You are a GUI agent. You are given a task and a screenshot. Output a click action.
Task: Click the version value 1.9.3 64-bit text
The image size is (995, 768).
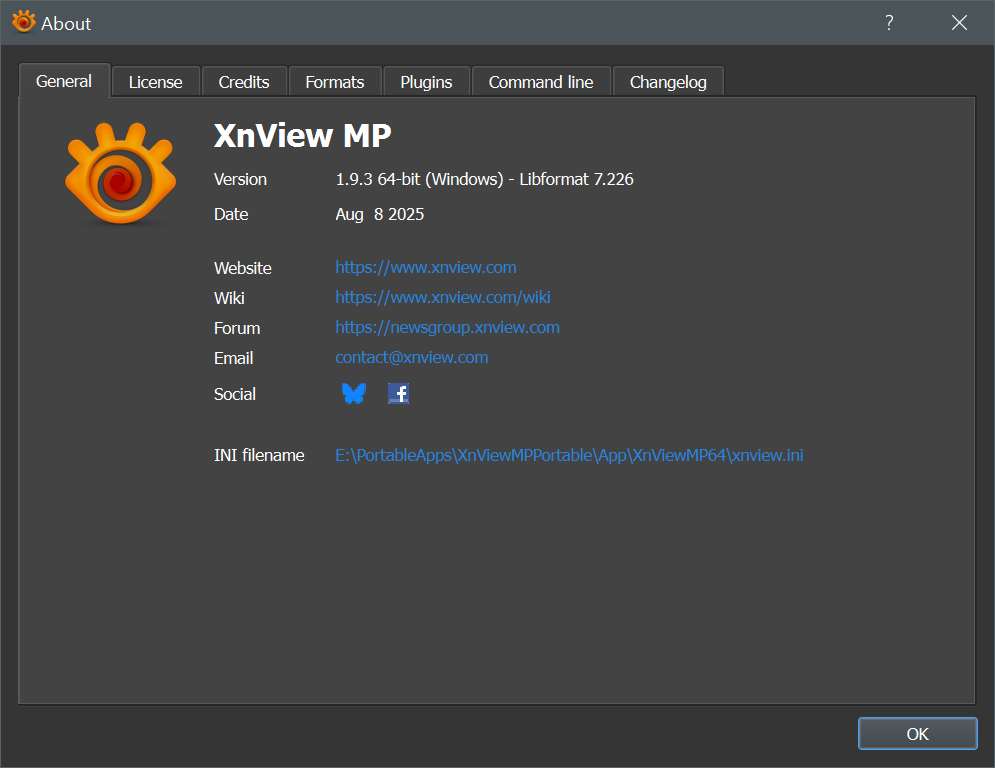[x=484, y=179]
